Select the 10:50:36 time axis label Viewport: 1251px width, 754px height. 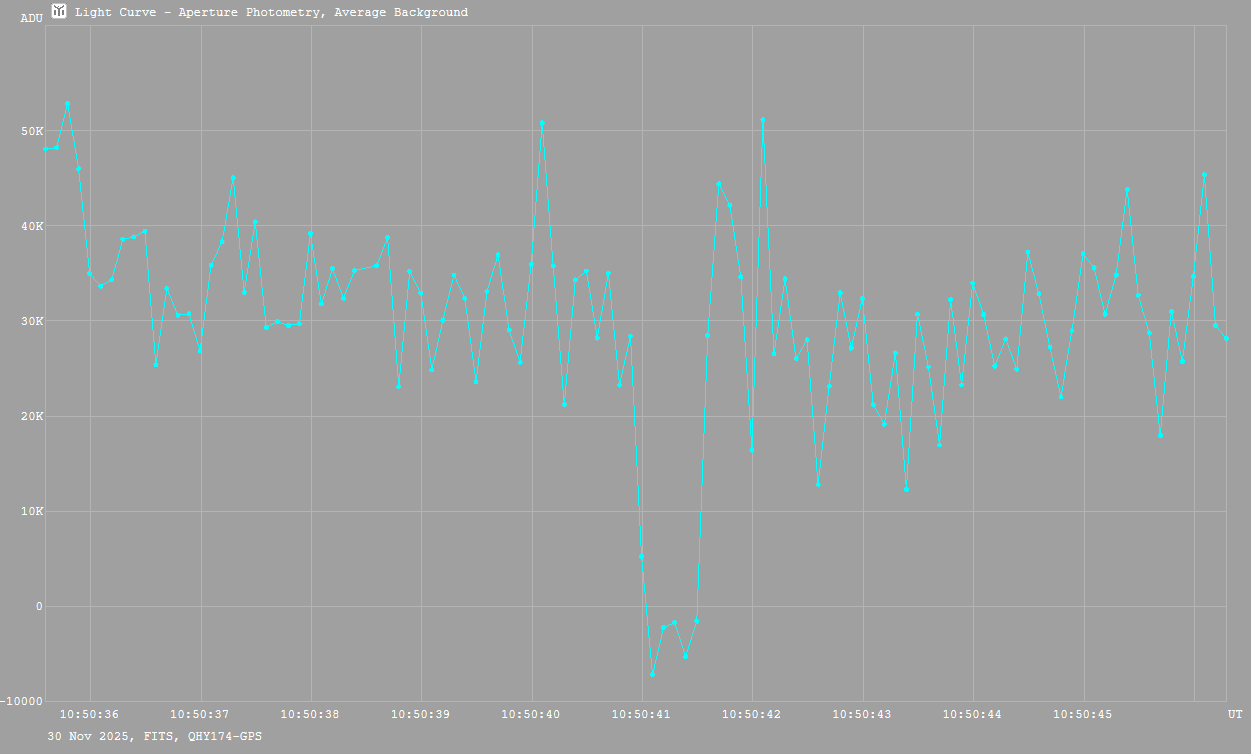point(89,714)
